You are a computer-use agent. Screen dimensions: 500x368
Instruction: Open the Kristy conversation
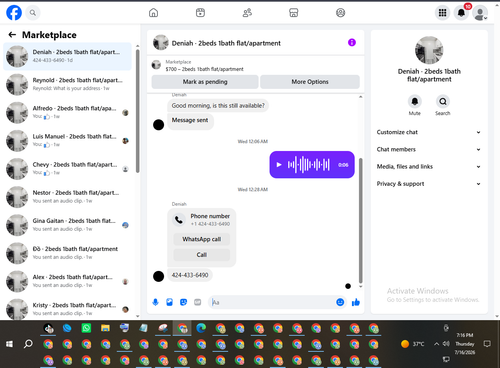point(67,309)
